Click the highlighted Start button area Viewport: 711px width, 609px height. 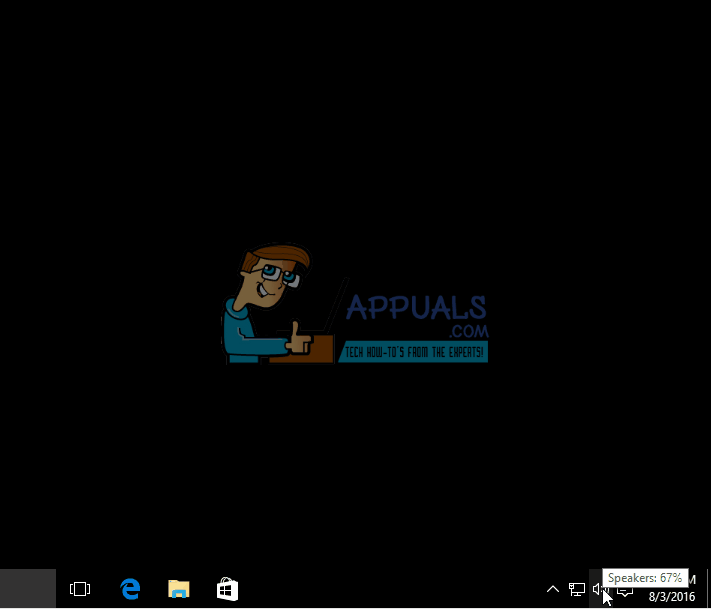[x=27, y=588]
